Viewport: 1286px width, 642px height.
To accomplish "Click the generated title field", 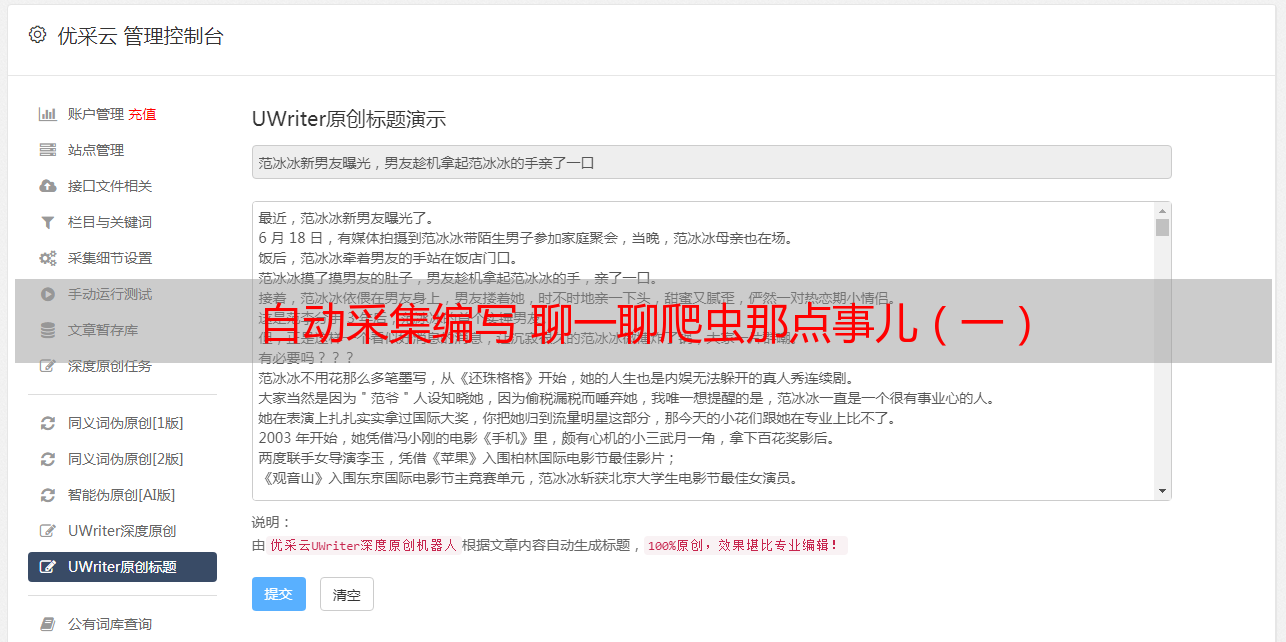I will tap(711, 162).
